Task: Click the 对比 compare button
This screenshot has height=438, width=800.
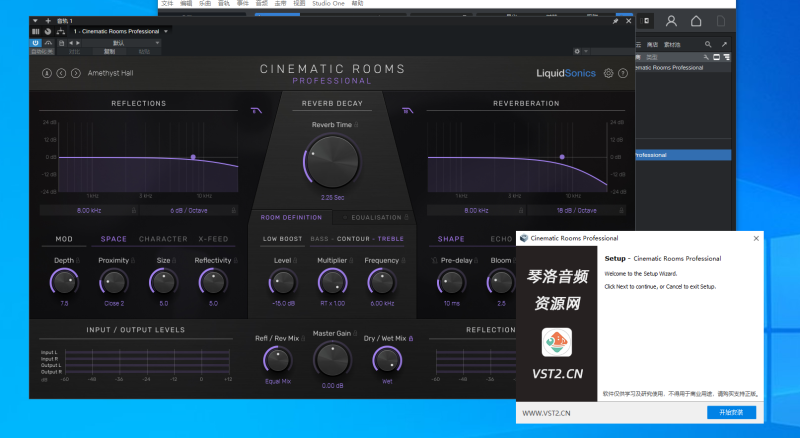Action: pos(74,52)
